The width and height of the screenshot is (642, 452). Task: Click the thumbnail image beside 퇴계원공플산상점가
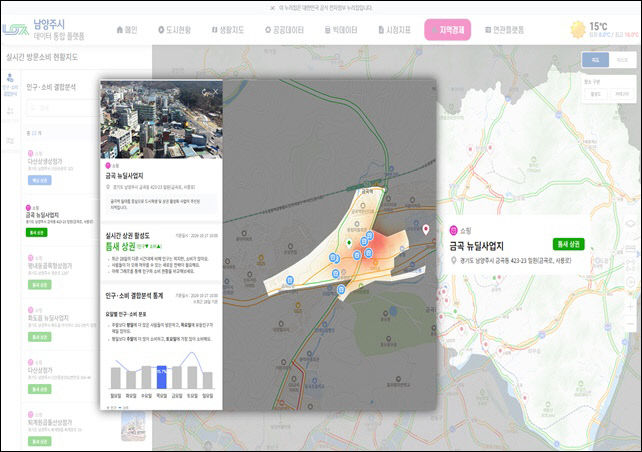[x=133, y=426]
